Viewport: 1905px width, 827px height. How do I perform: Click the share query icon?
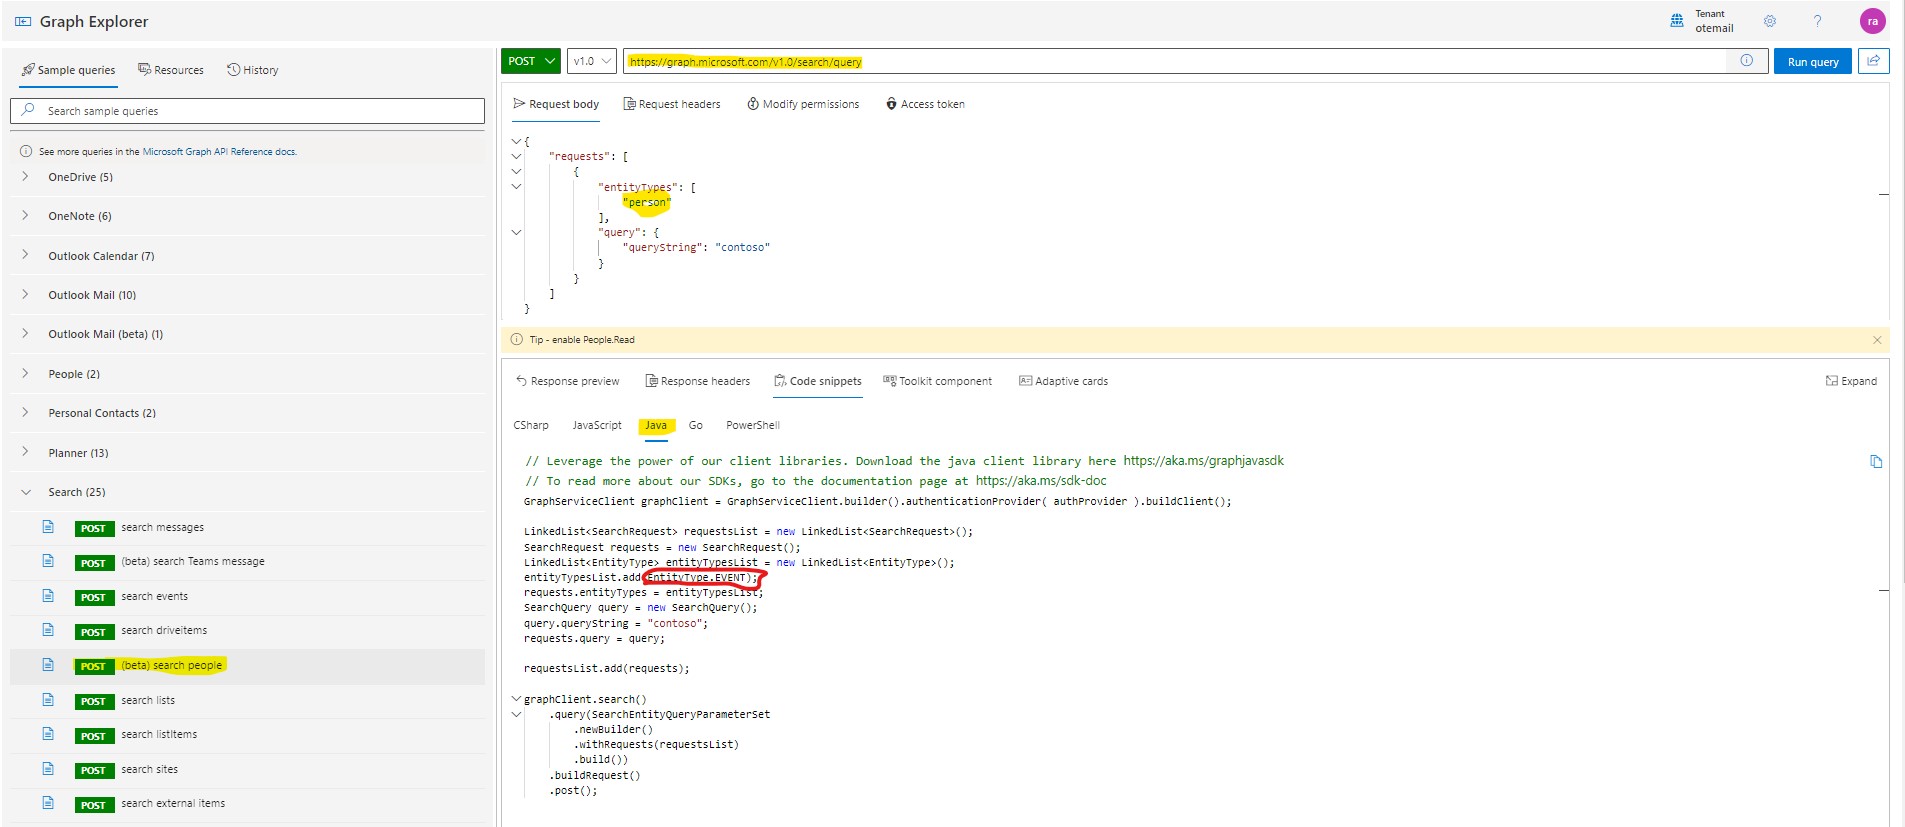(x=1873, y=61)
